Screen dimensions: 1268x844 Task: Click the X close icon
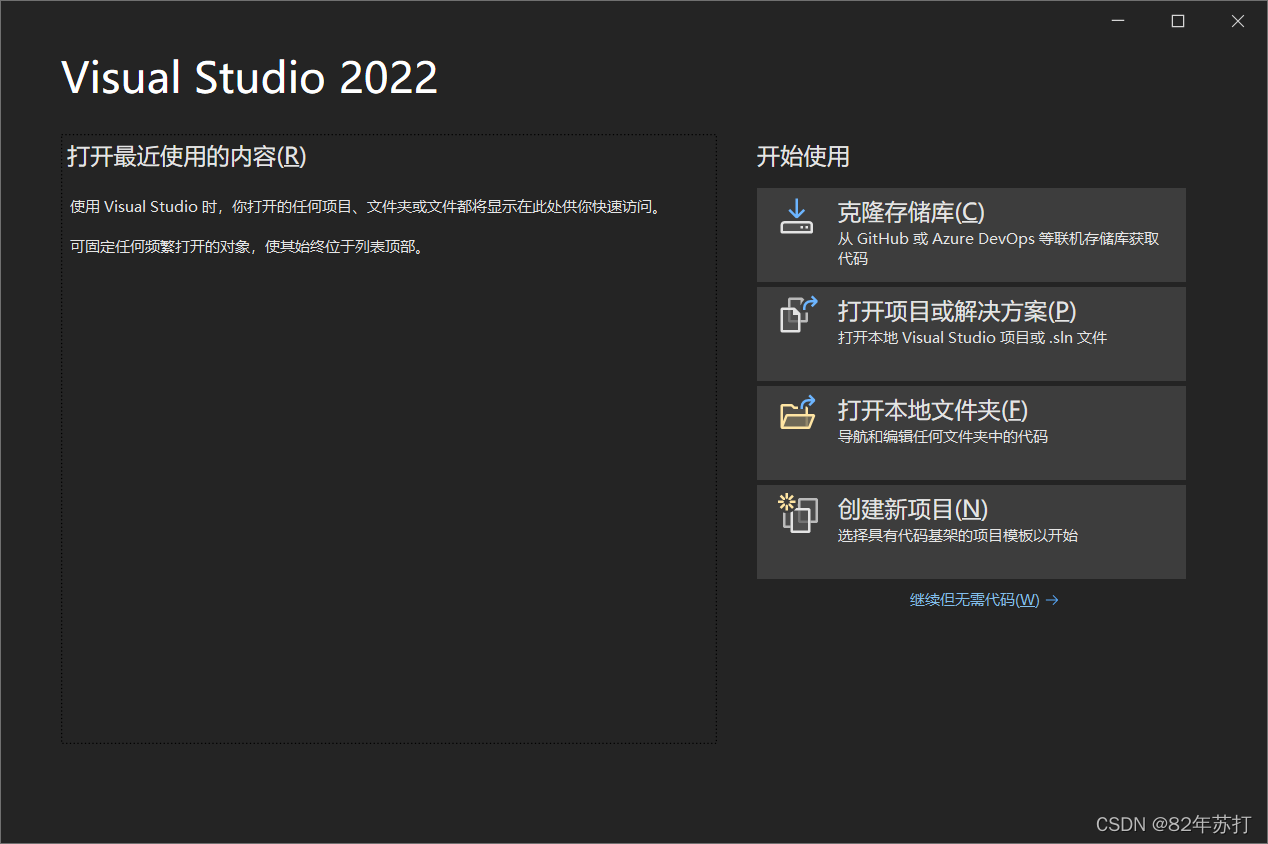[x=1237, y=20]
